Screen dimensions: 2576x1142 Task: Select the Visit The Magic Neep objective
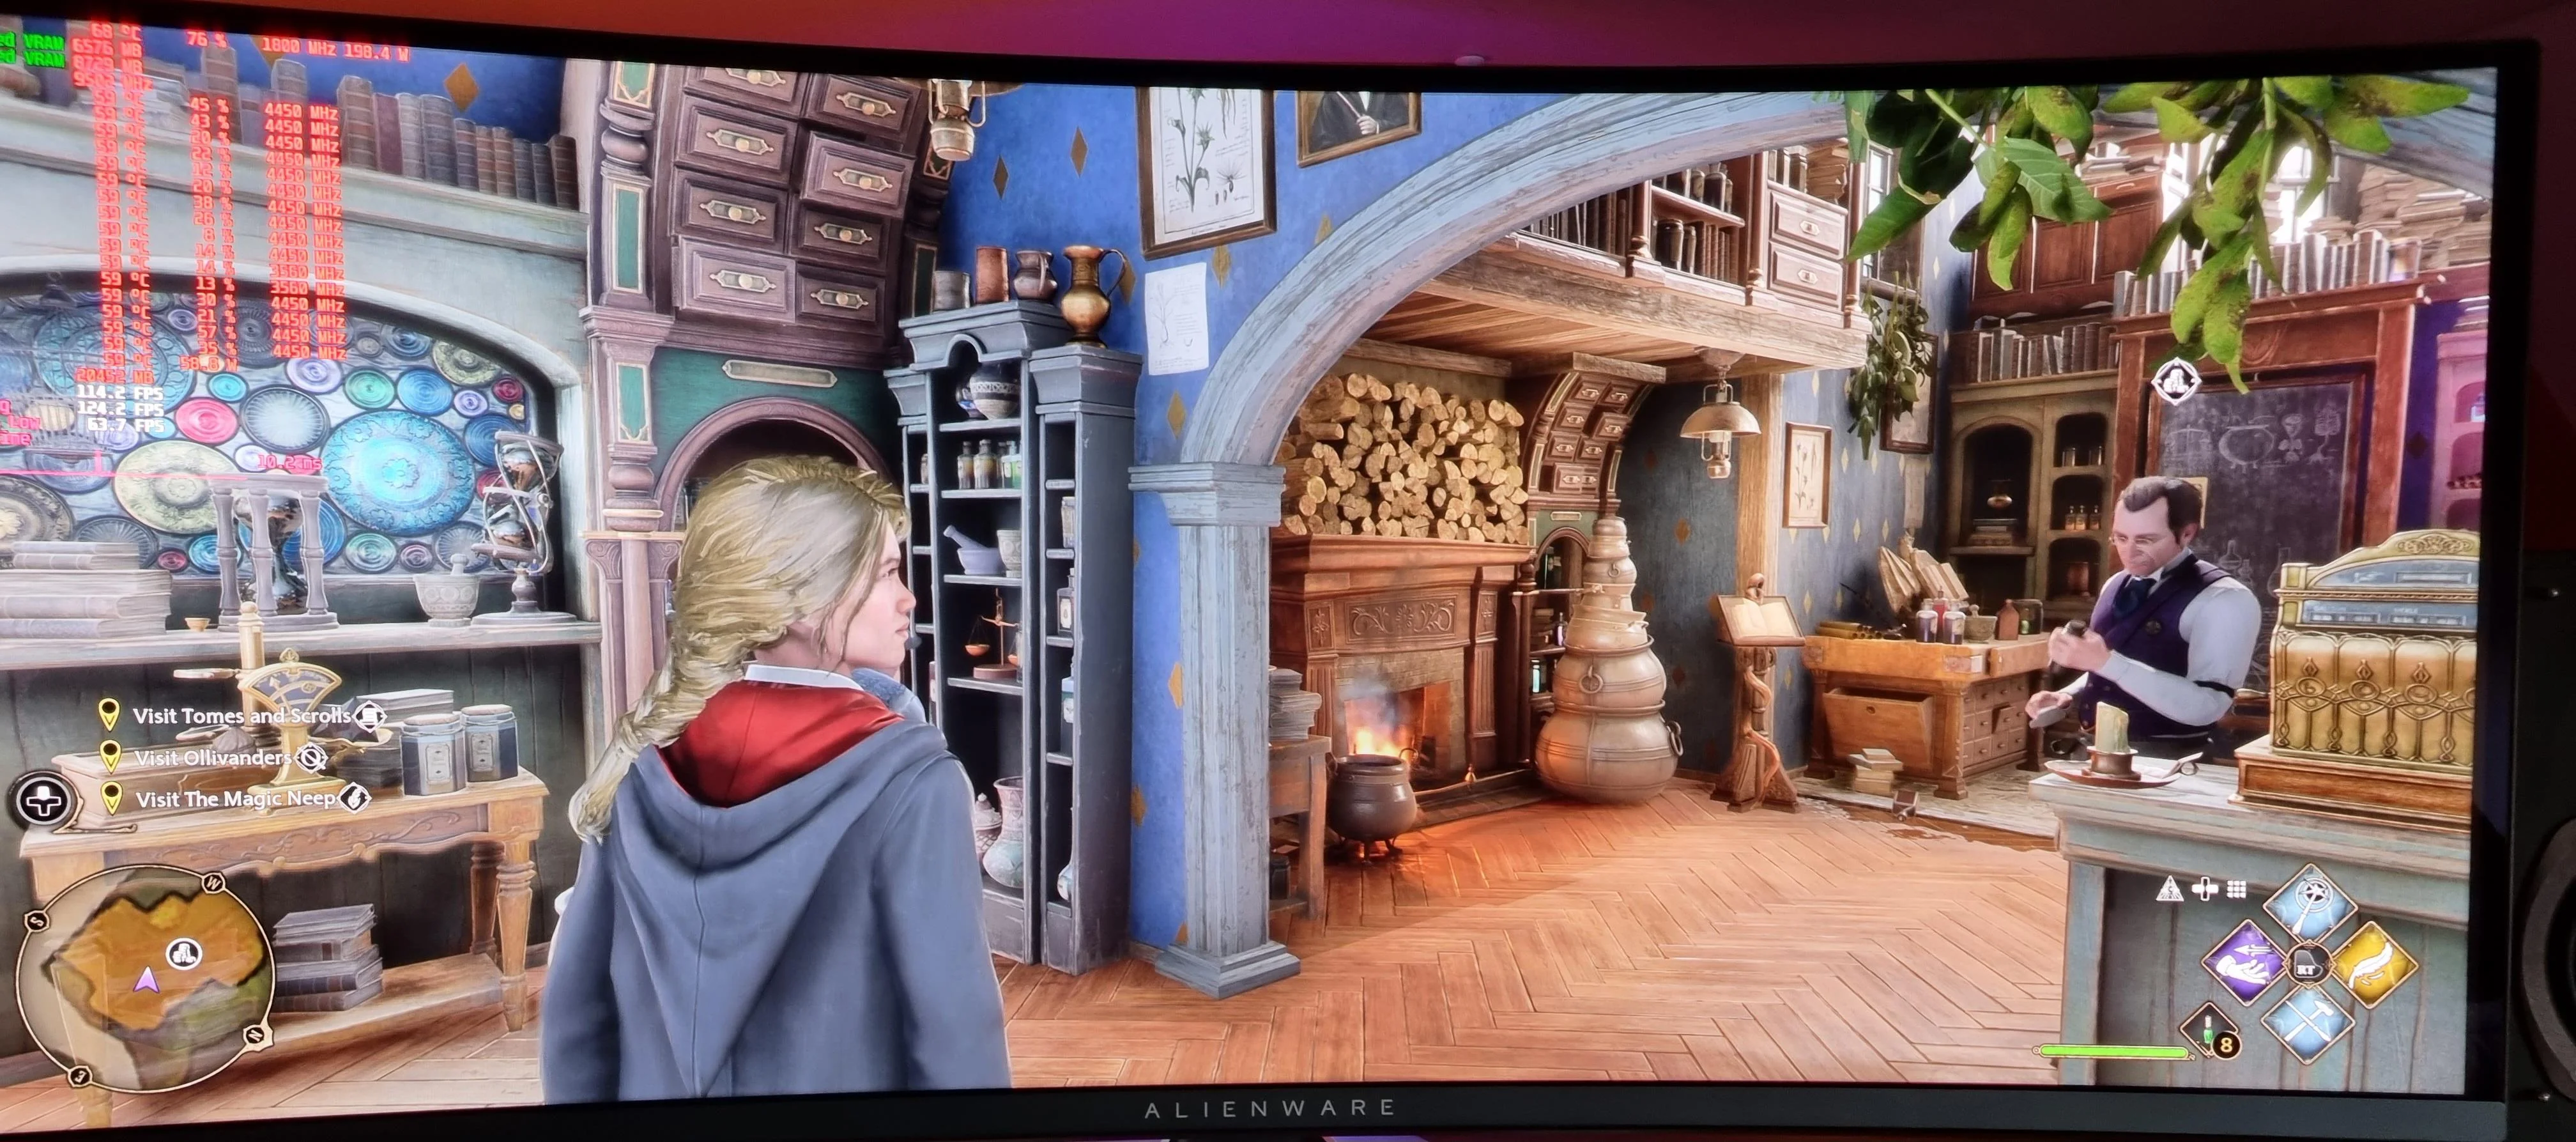point(236,799)
